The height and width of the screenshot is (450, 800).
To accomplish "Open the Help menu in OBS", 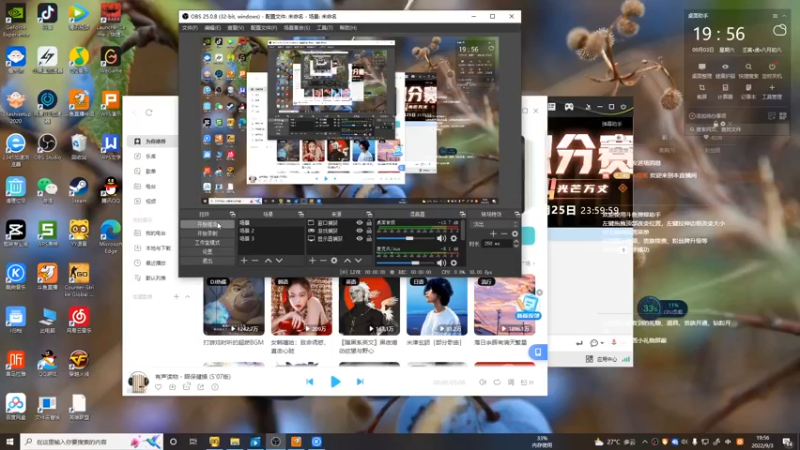I will [x=348, y=28].
